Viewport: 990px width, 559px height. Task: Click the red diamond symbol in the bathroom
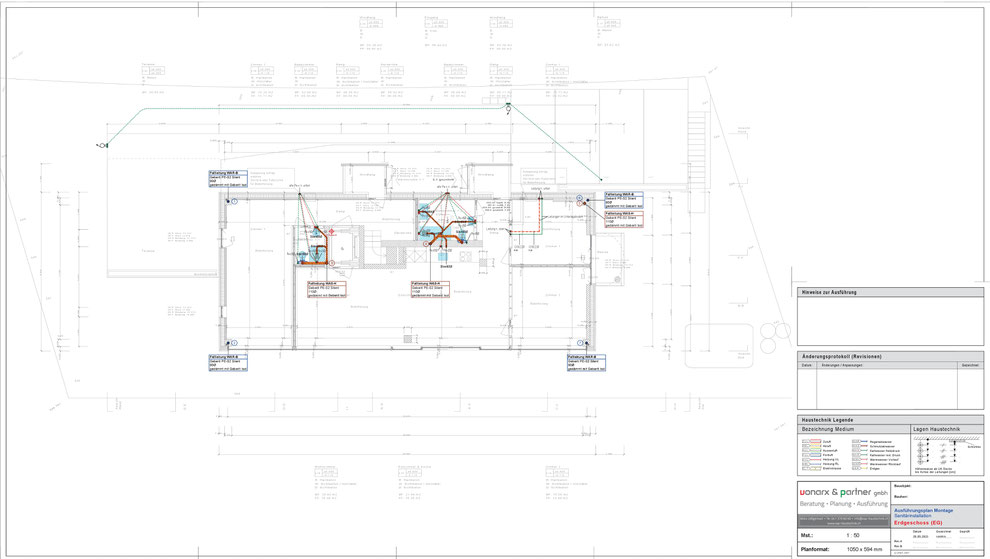click(331, 232)
